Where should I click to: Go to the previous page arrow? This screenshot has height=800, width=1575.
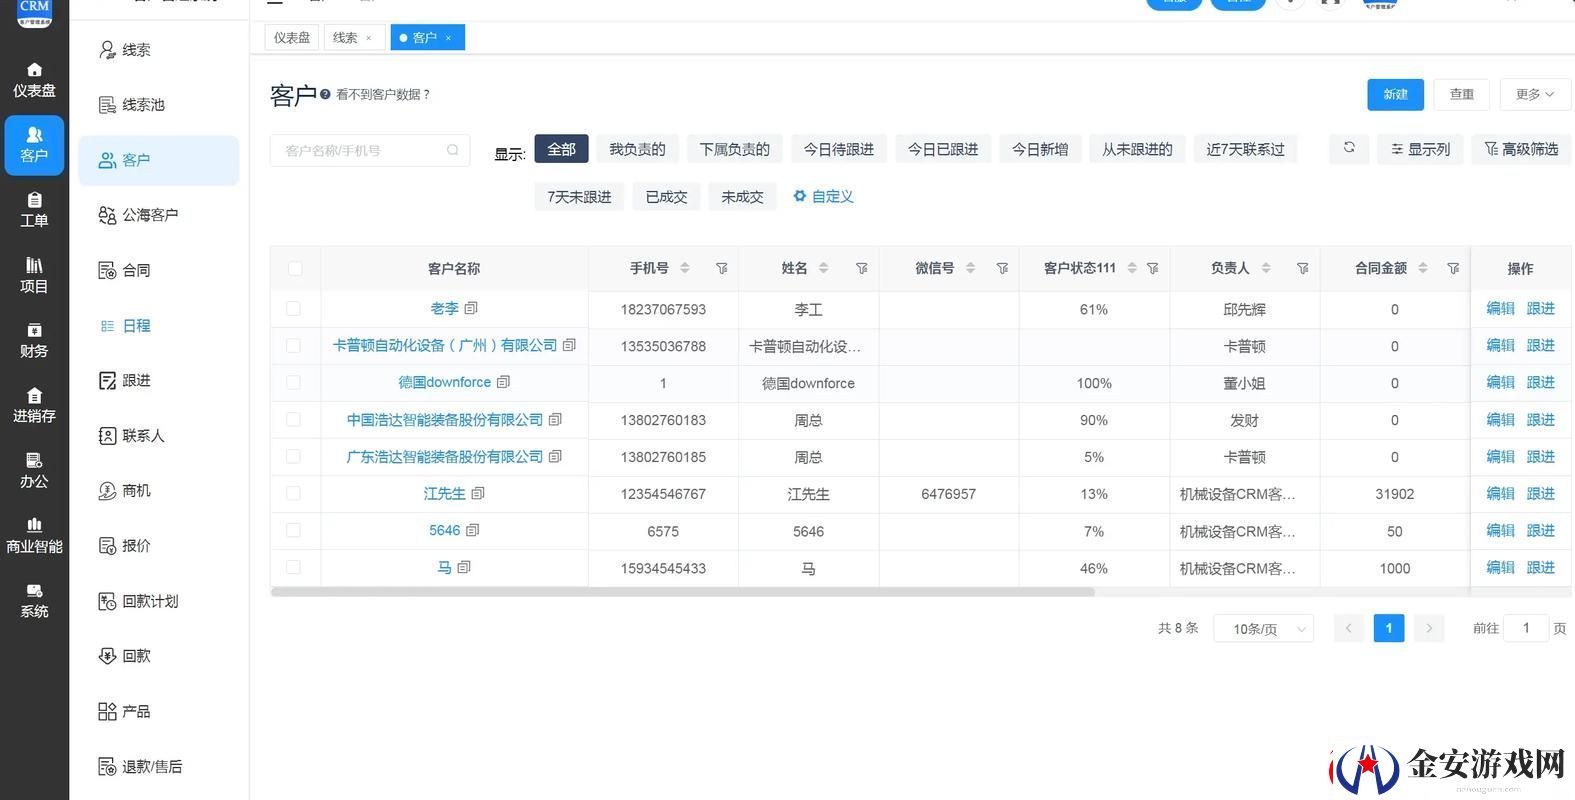tap(1349, 628)
